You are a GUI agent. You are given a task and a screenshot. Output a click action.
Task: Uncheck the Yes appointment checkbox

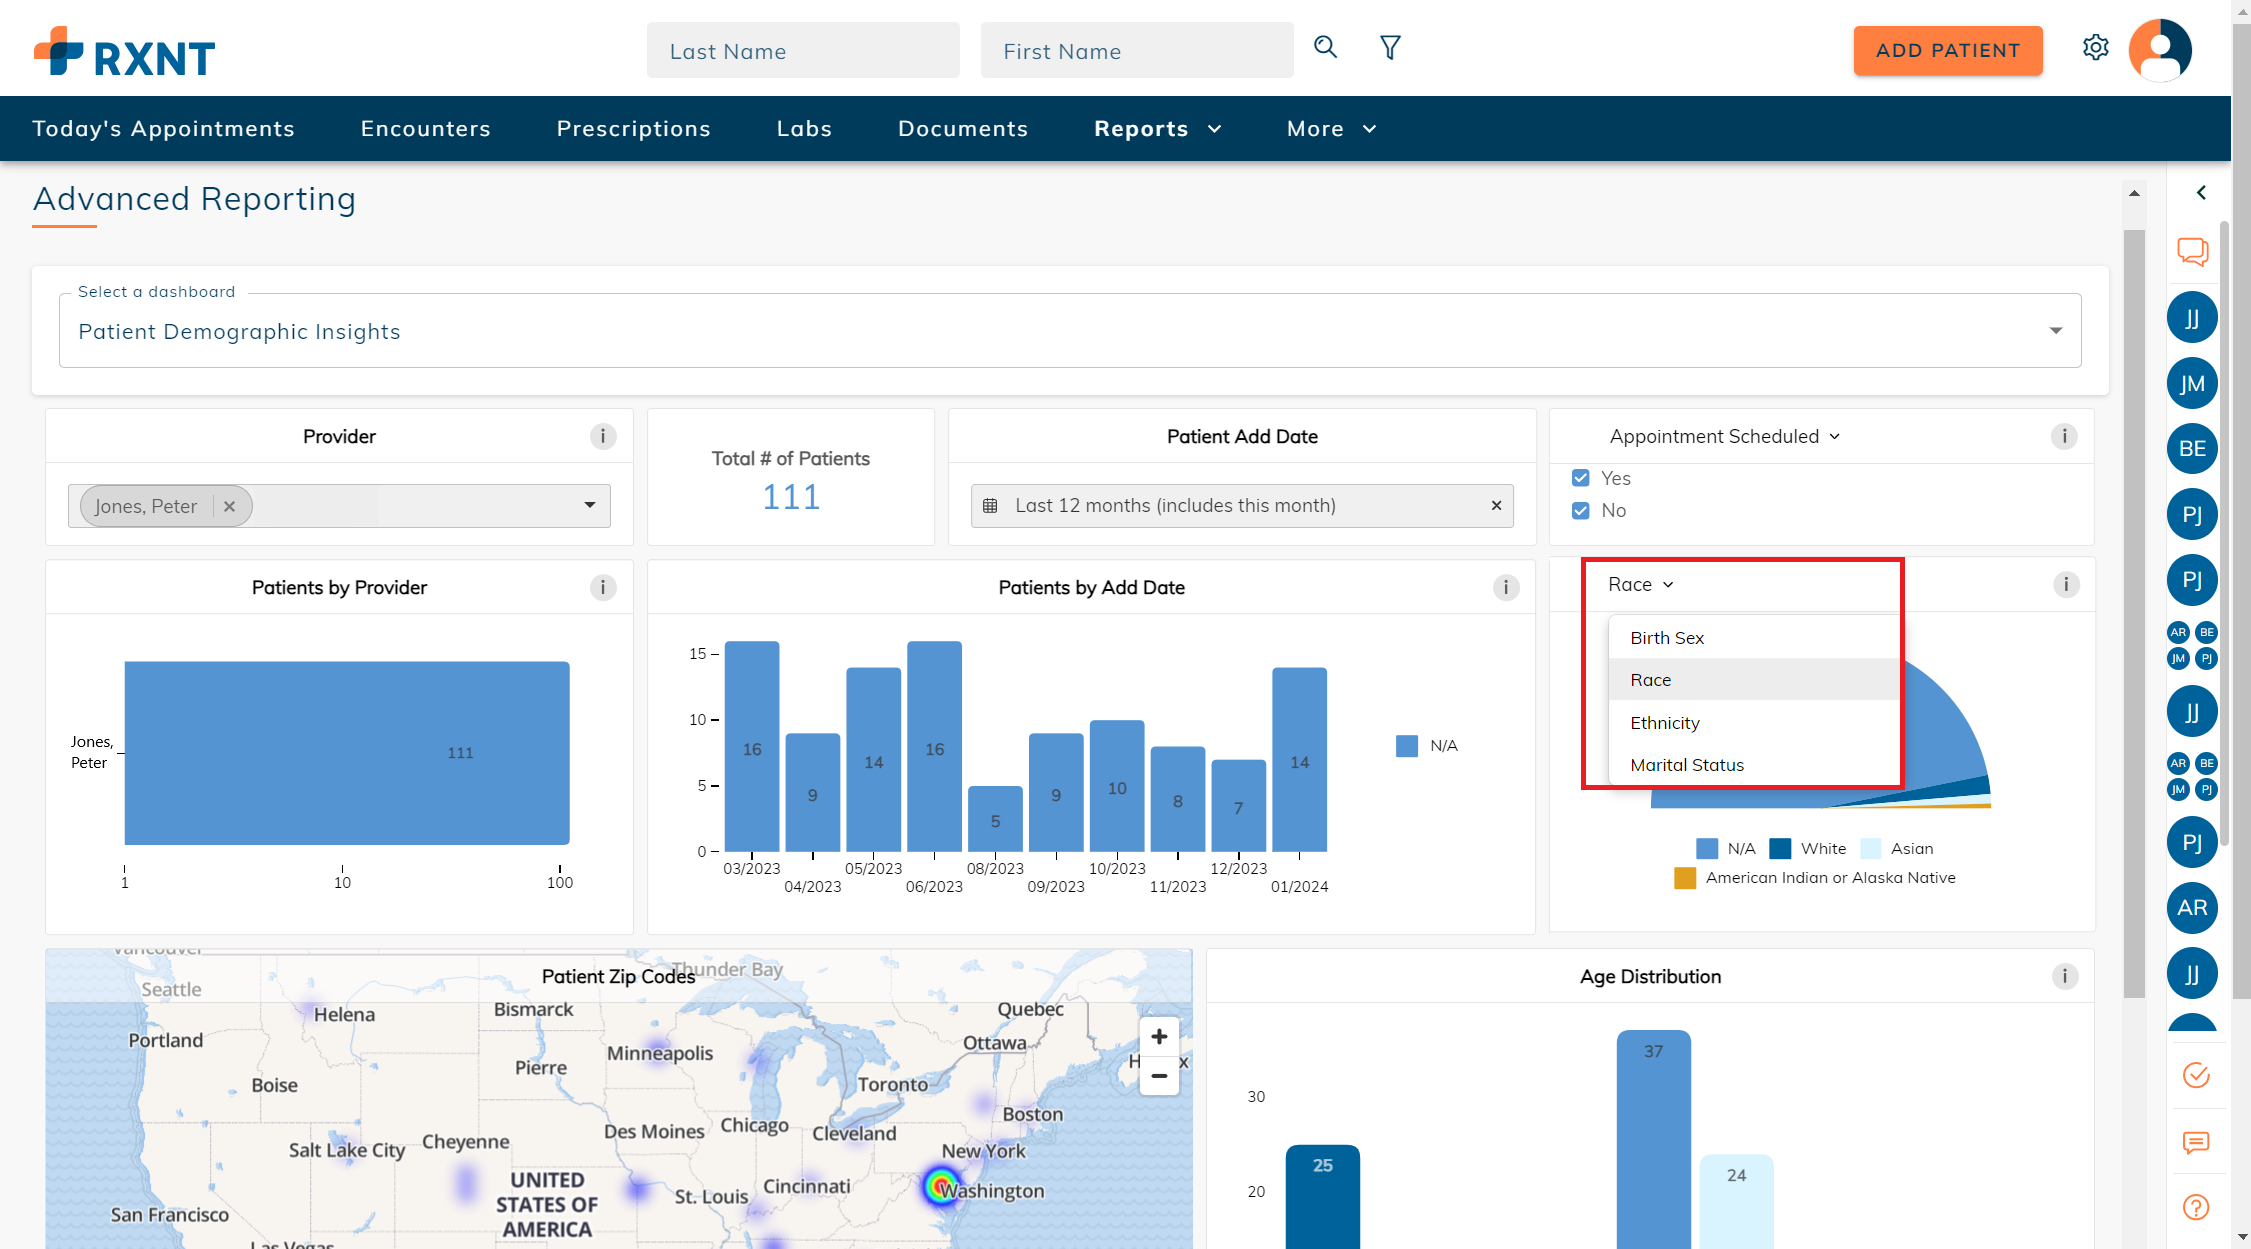coord(1581,478)
